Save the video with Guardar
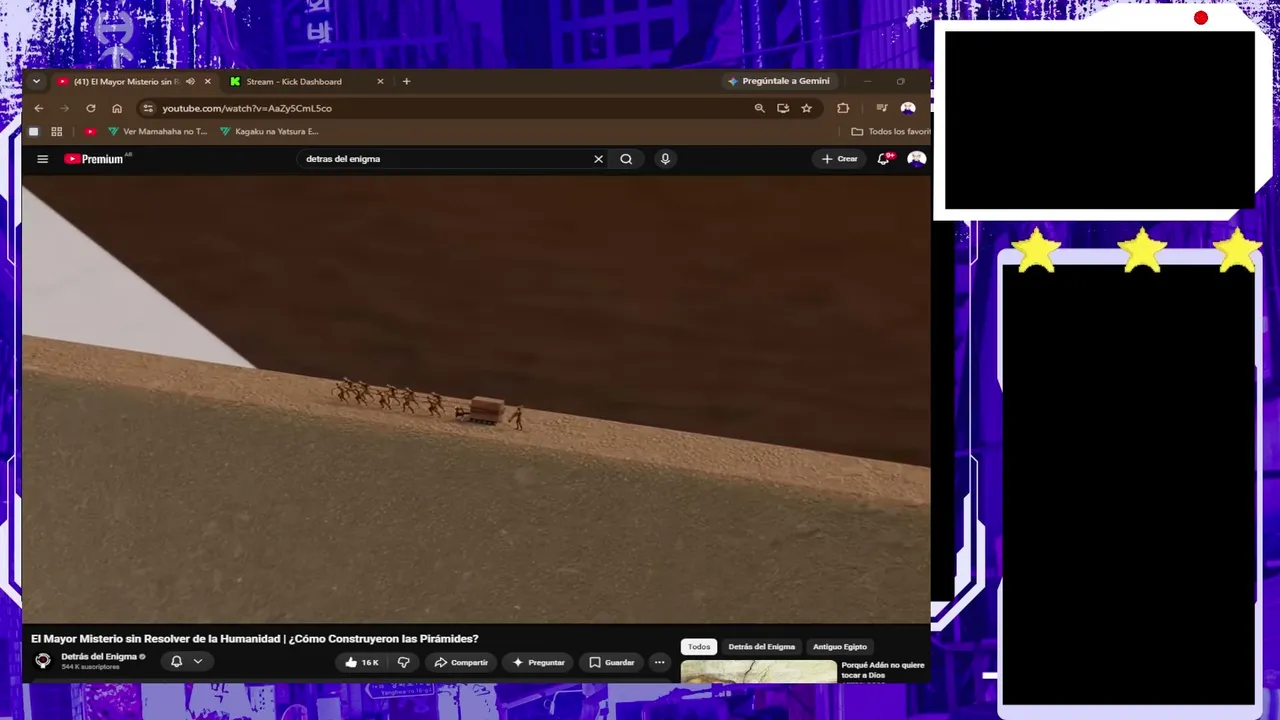This screenshot has height=720, width=1280. coord(612,662)
